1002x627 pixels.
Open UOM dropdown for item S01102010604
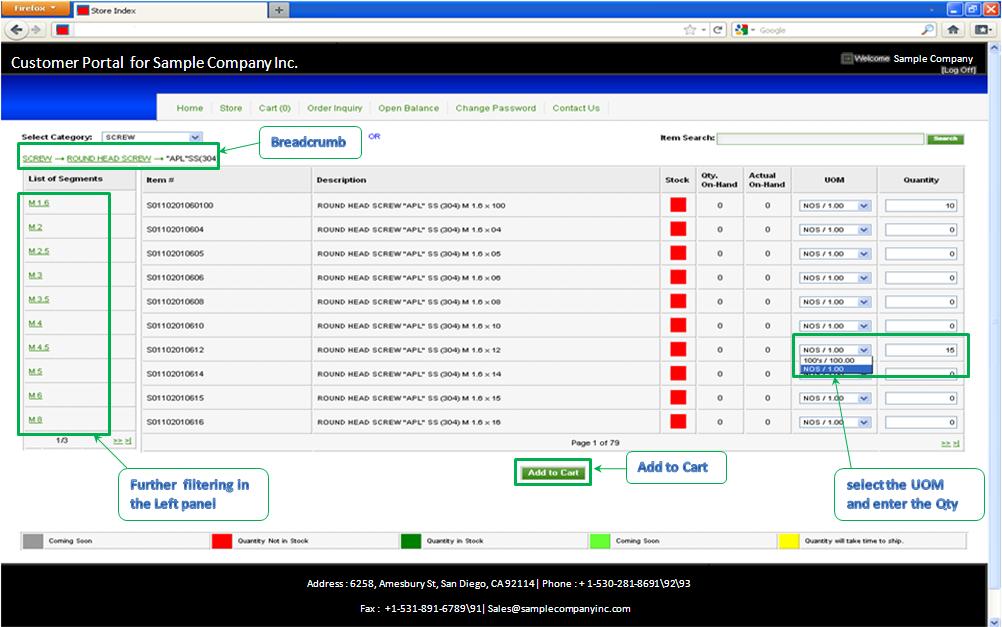coord(835,229)
